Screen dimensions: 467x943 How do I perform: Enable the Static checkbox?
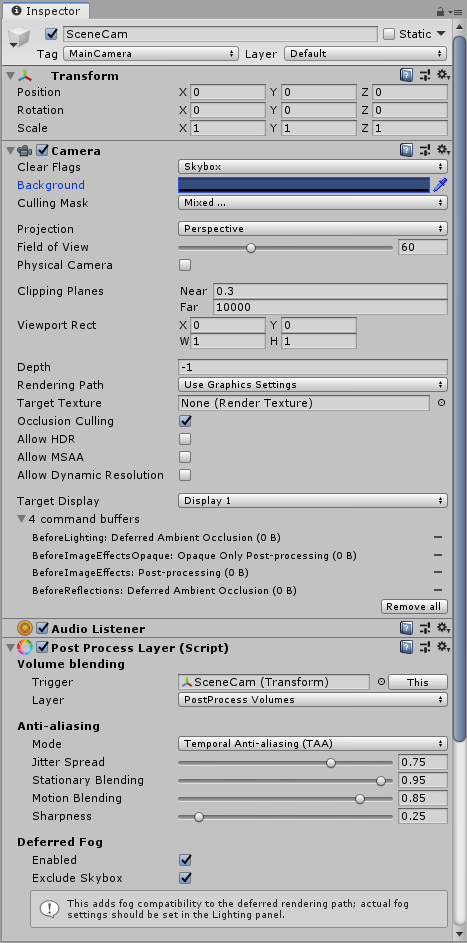click(389, 34)
